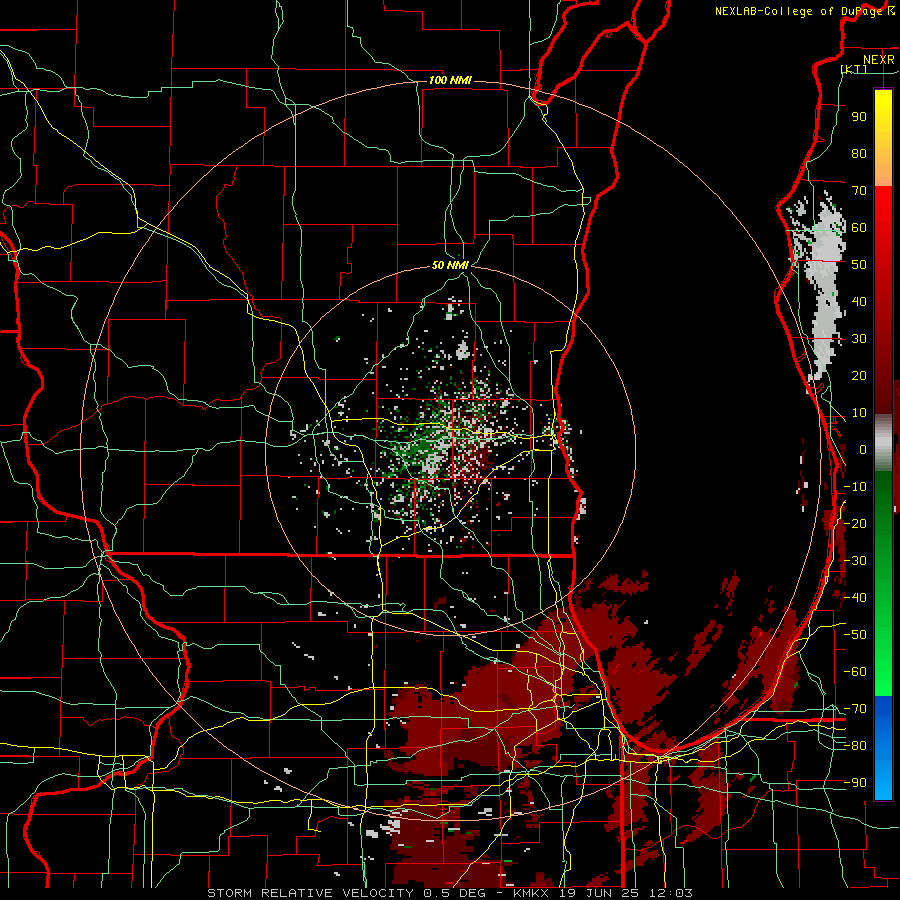Click the positive 70 scale value
Image resolution: width=900 pixels, height=900 pixels.
859,191
